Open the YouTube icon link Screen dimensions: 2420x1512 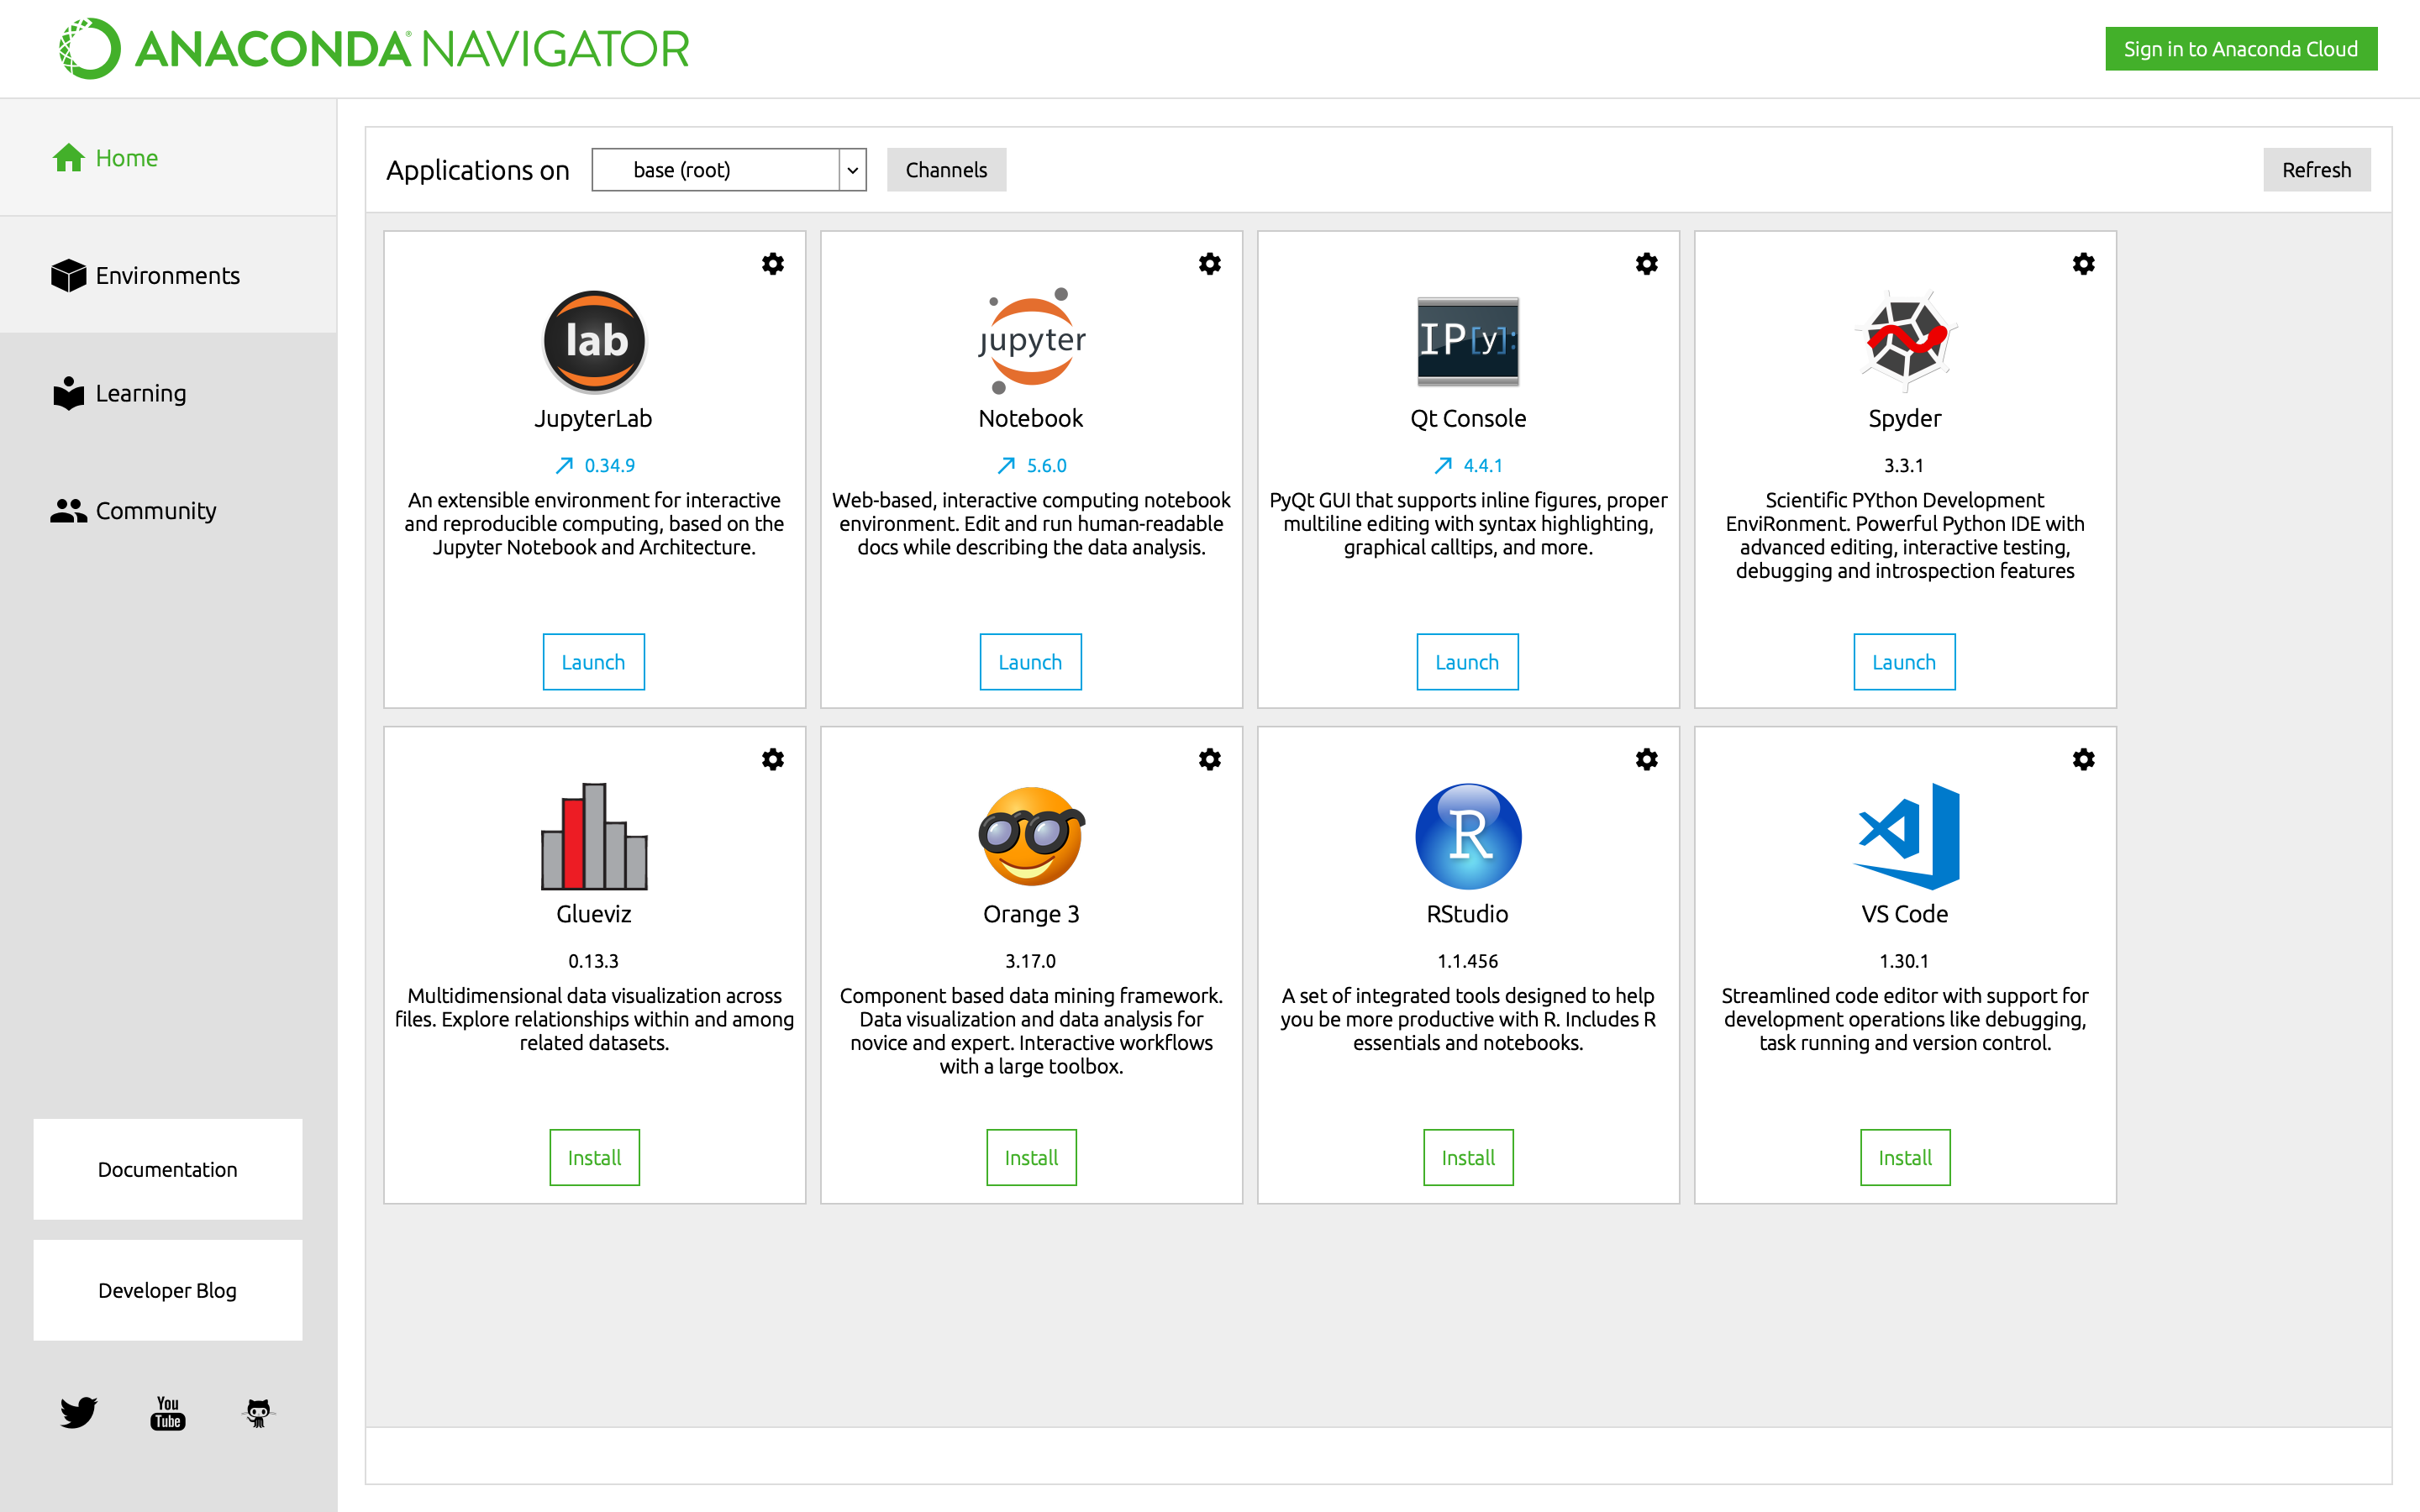click(x=168, y=1411)
